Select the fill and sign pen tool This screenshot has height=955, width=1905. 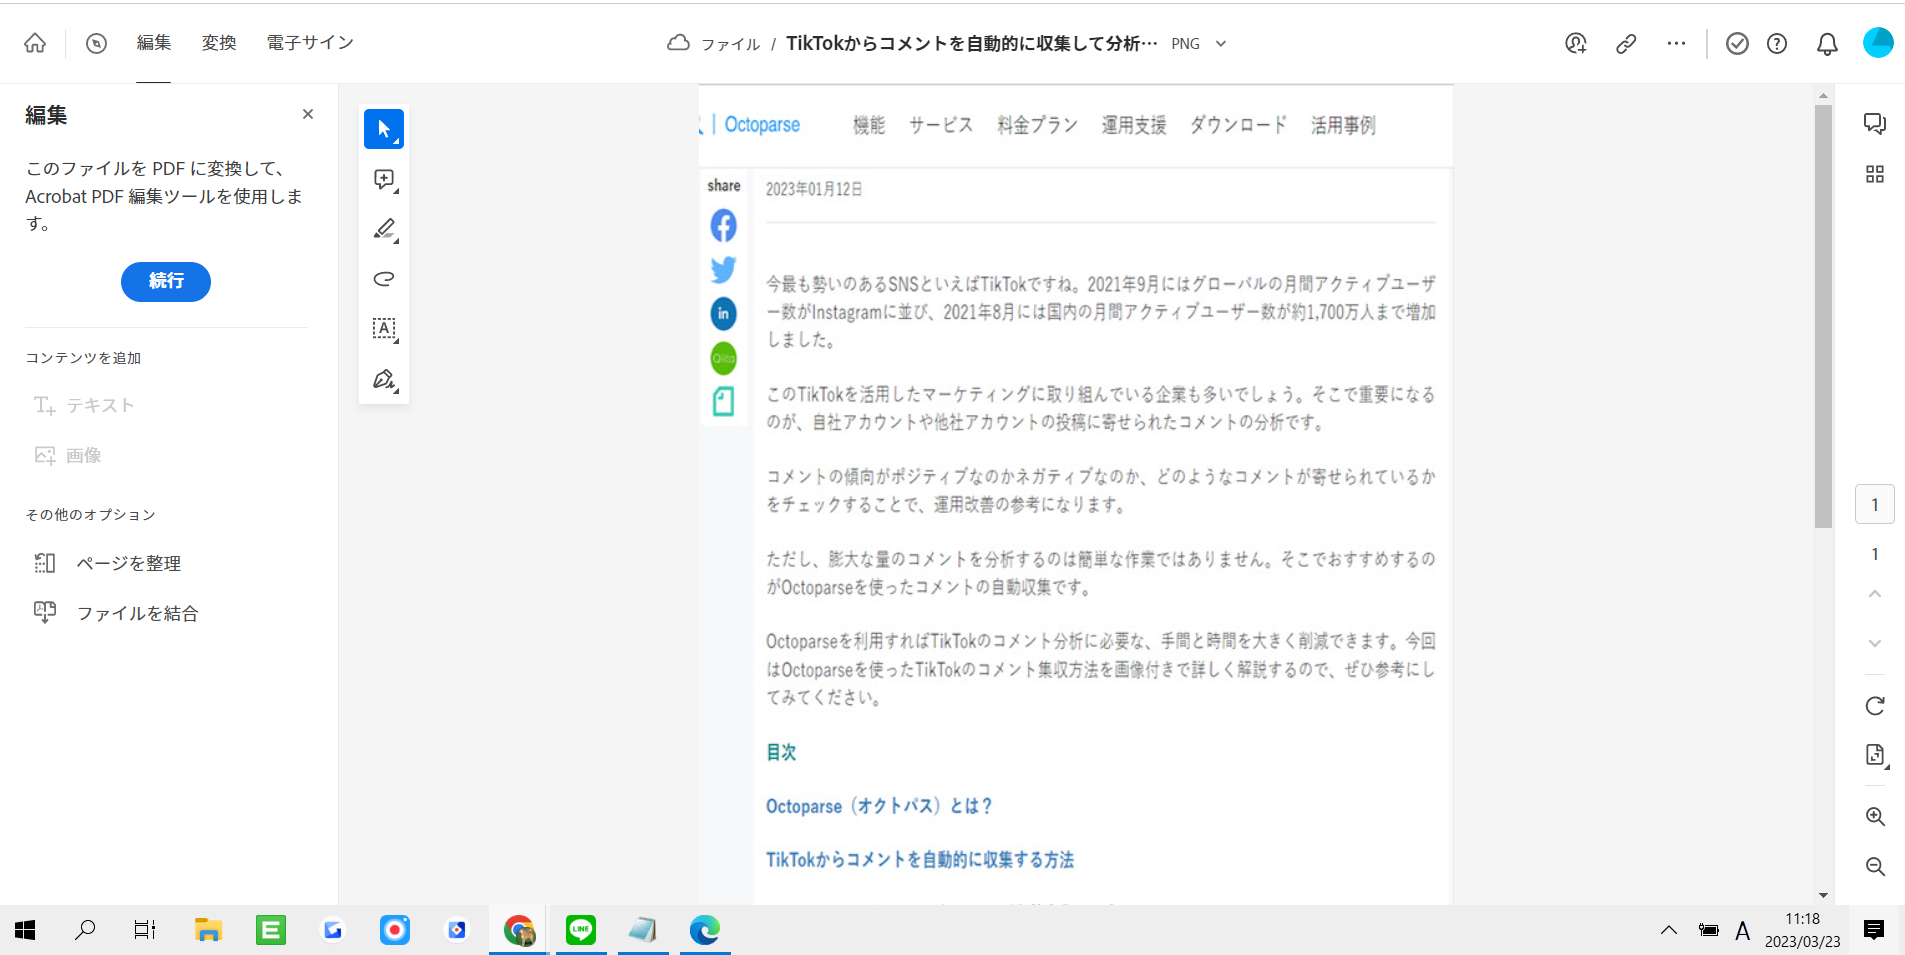click(384, 379)
